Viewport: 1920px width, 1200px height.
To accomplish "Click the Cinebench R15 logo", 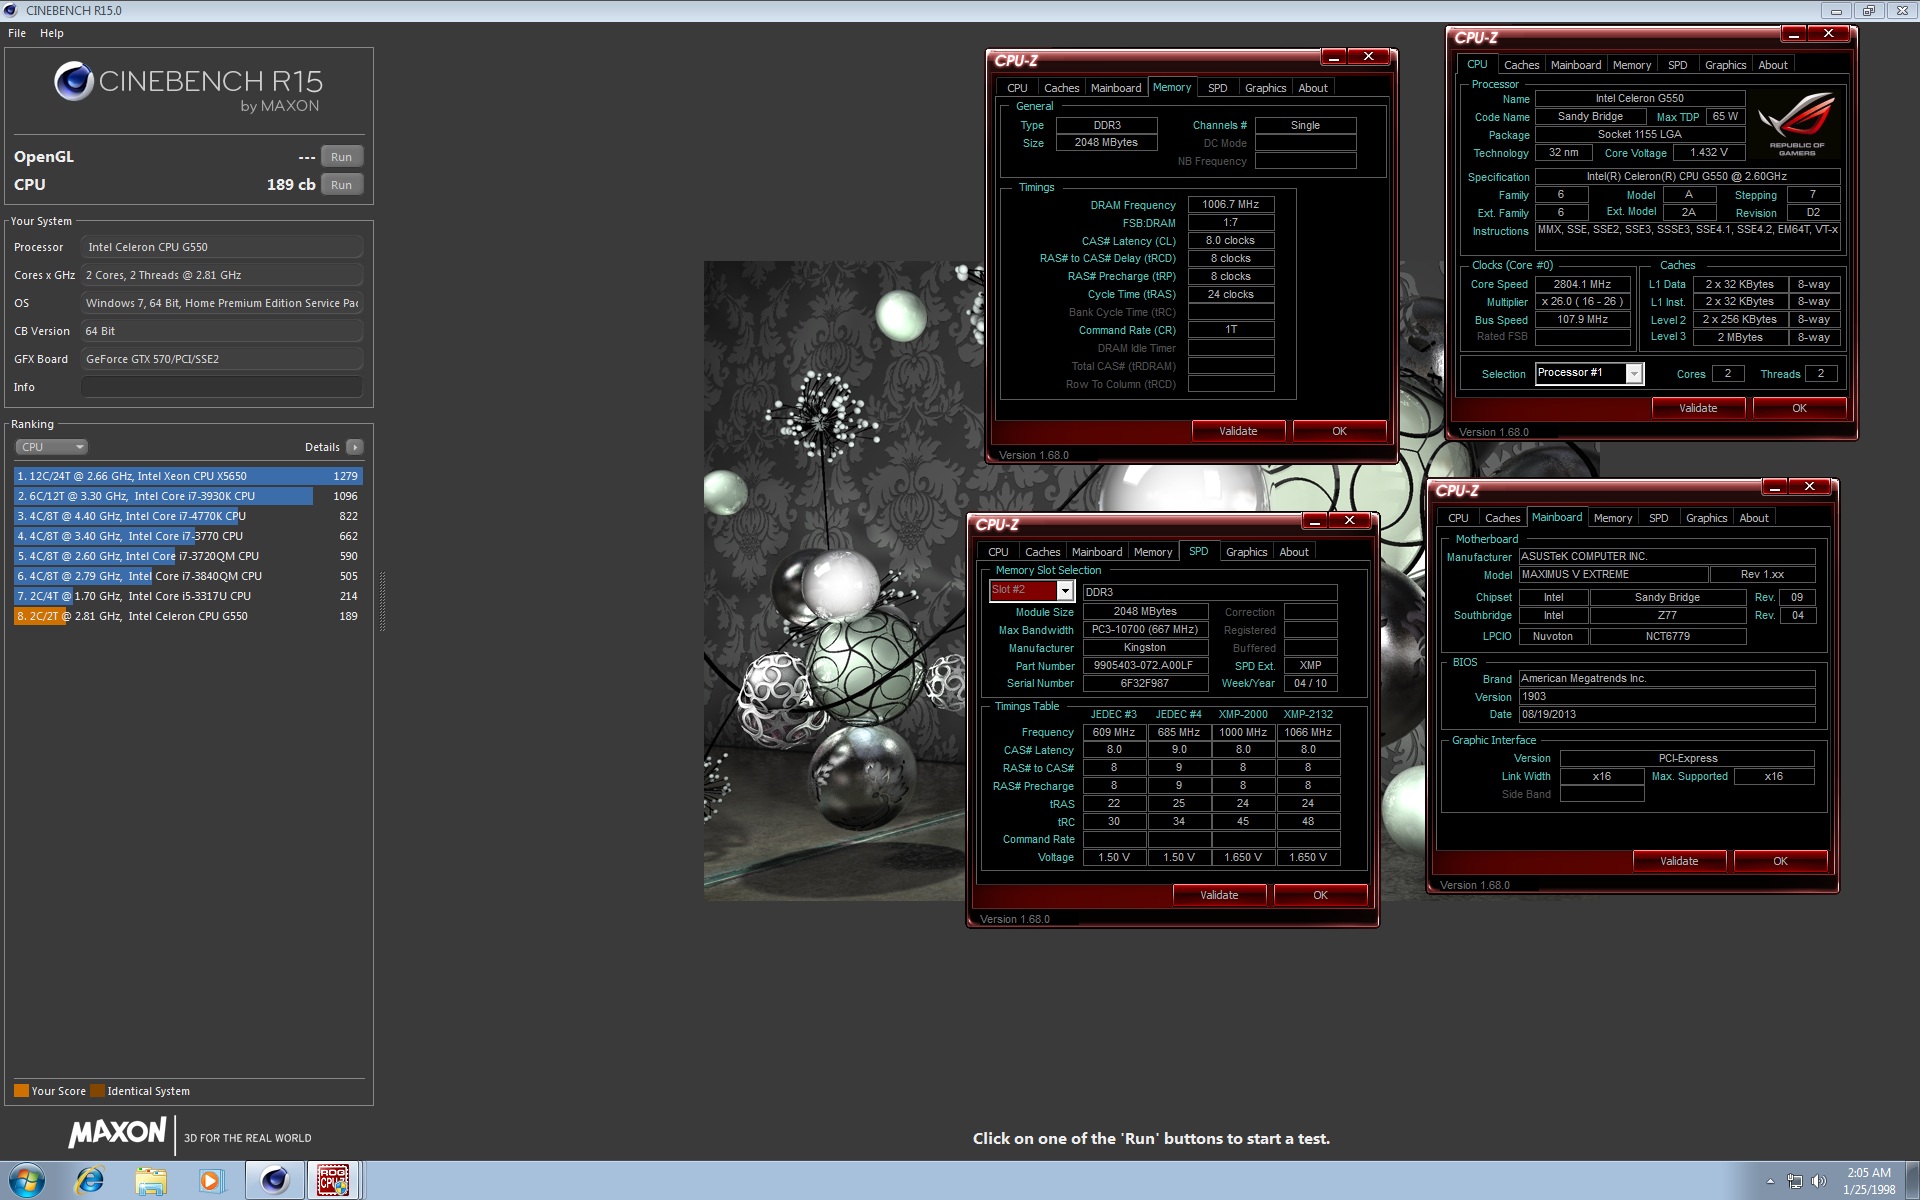I will 188,87.
